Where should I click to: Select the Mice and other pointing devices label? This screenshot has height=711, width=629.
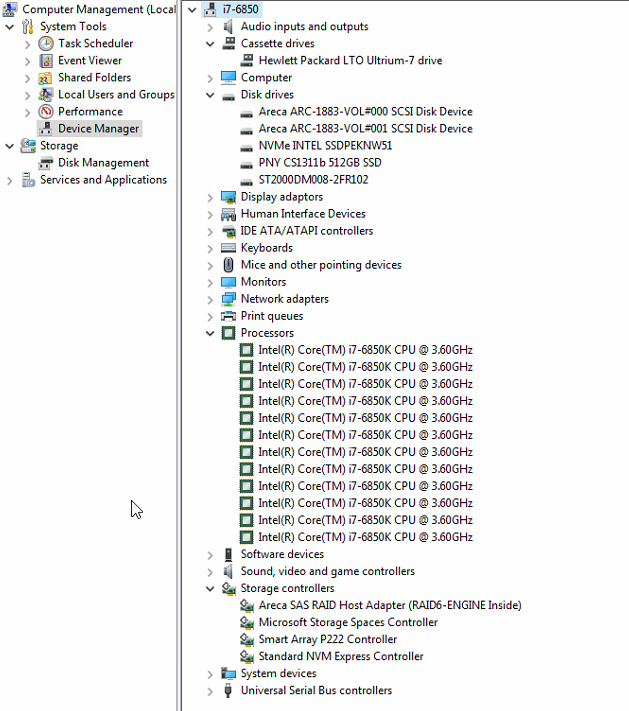click(x=321, y=265)
